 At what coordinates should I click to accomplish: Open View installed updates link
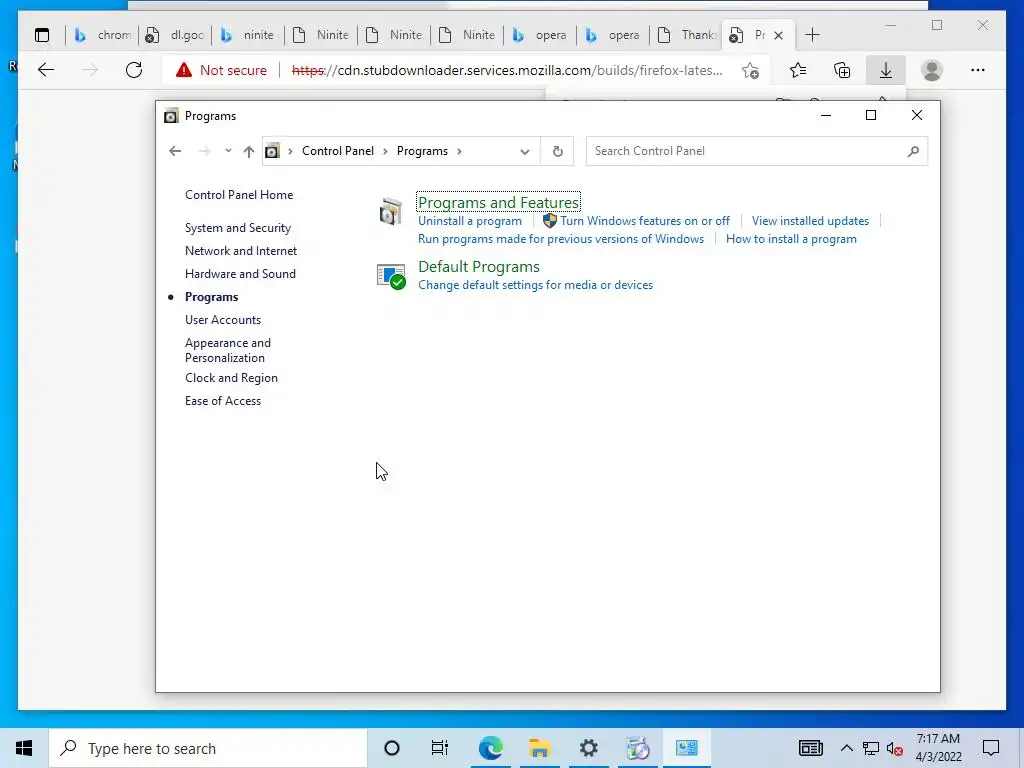(x=810, y=221)
